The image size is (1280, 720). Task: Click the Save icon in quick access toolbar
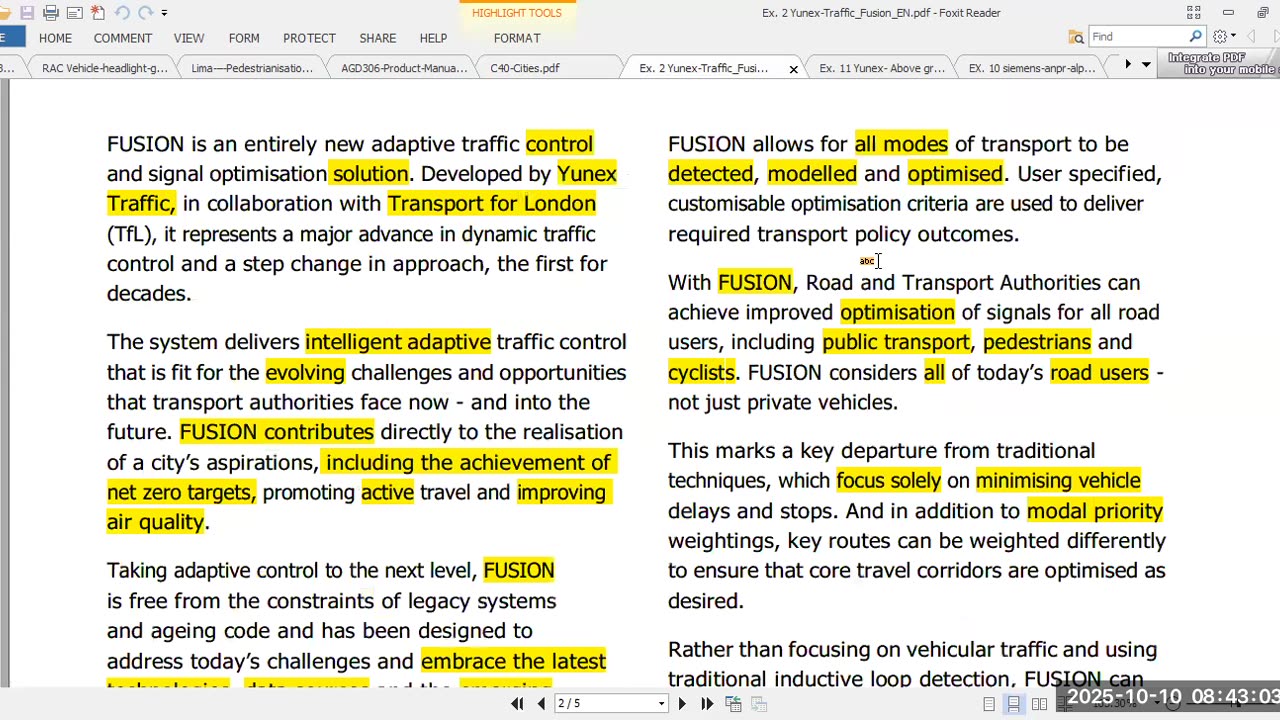[x=27, y=13]
